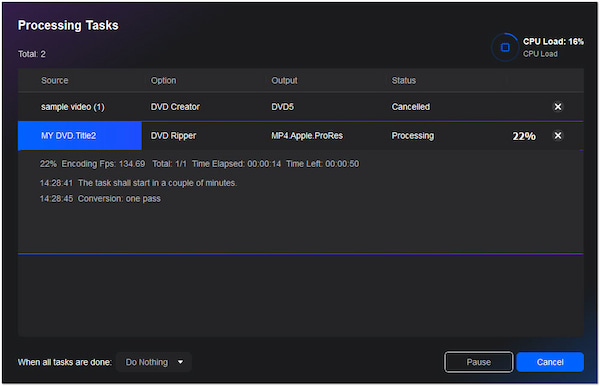Click the 'When all tasks are done:' label
Screen dimensions: 600x386
pyautogui.click(x=65, y=362)
